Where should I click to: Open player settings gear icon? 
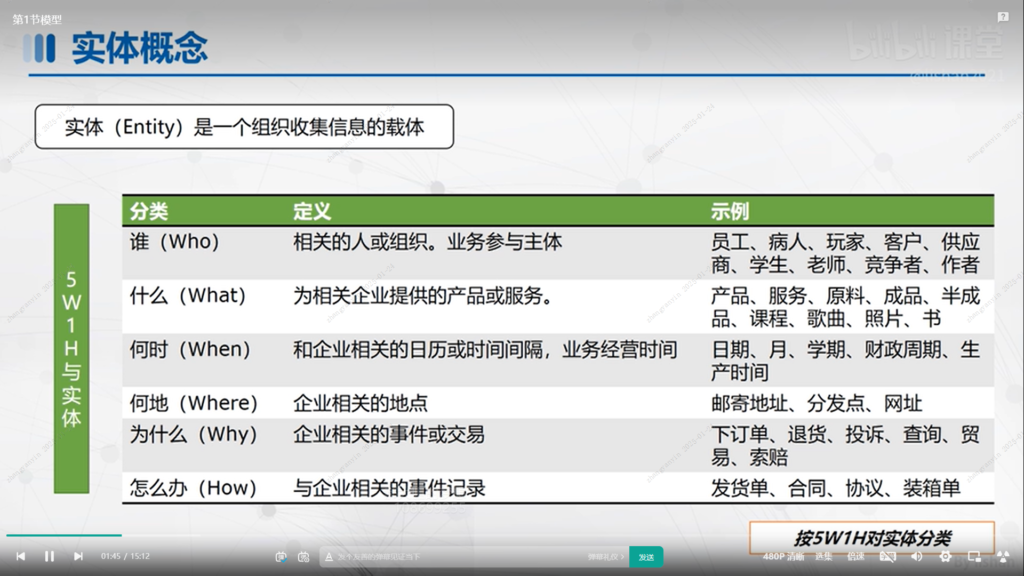click(x=945, y=556)
